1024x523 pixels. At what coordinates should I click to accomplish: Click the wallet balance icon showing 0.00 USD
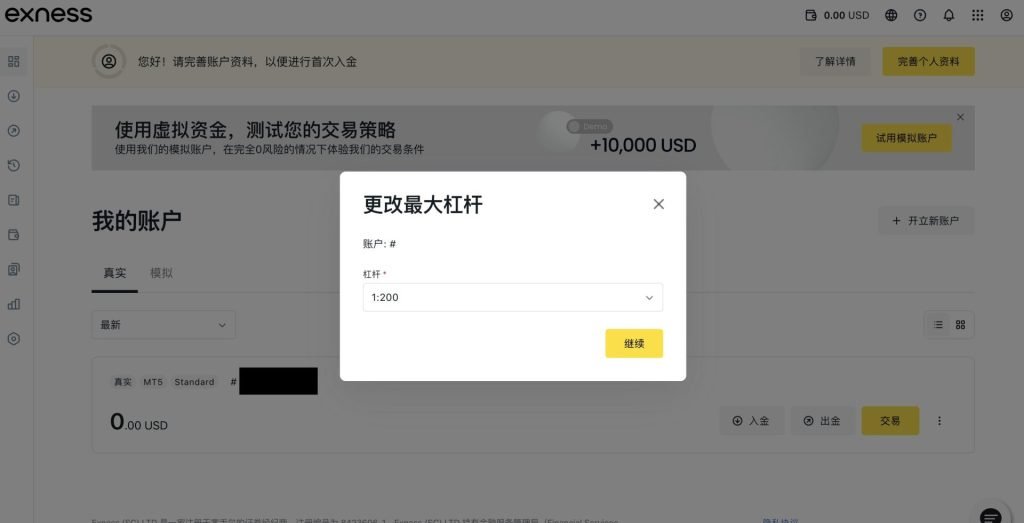pos(811,15)
